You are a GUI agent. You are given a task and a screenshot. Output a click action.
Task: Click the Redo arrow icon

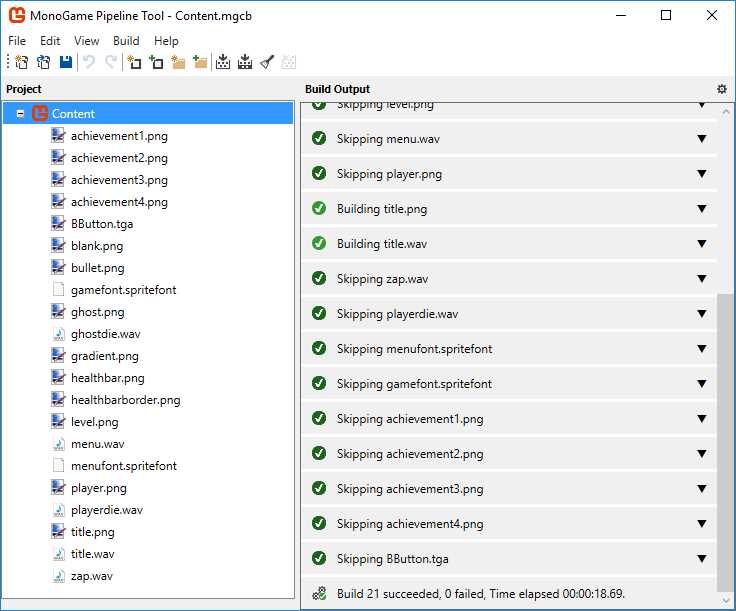(111, 62)
